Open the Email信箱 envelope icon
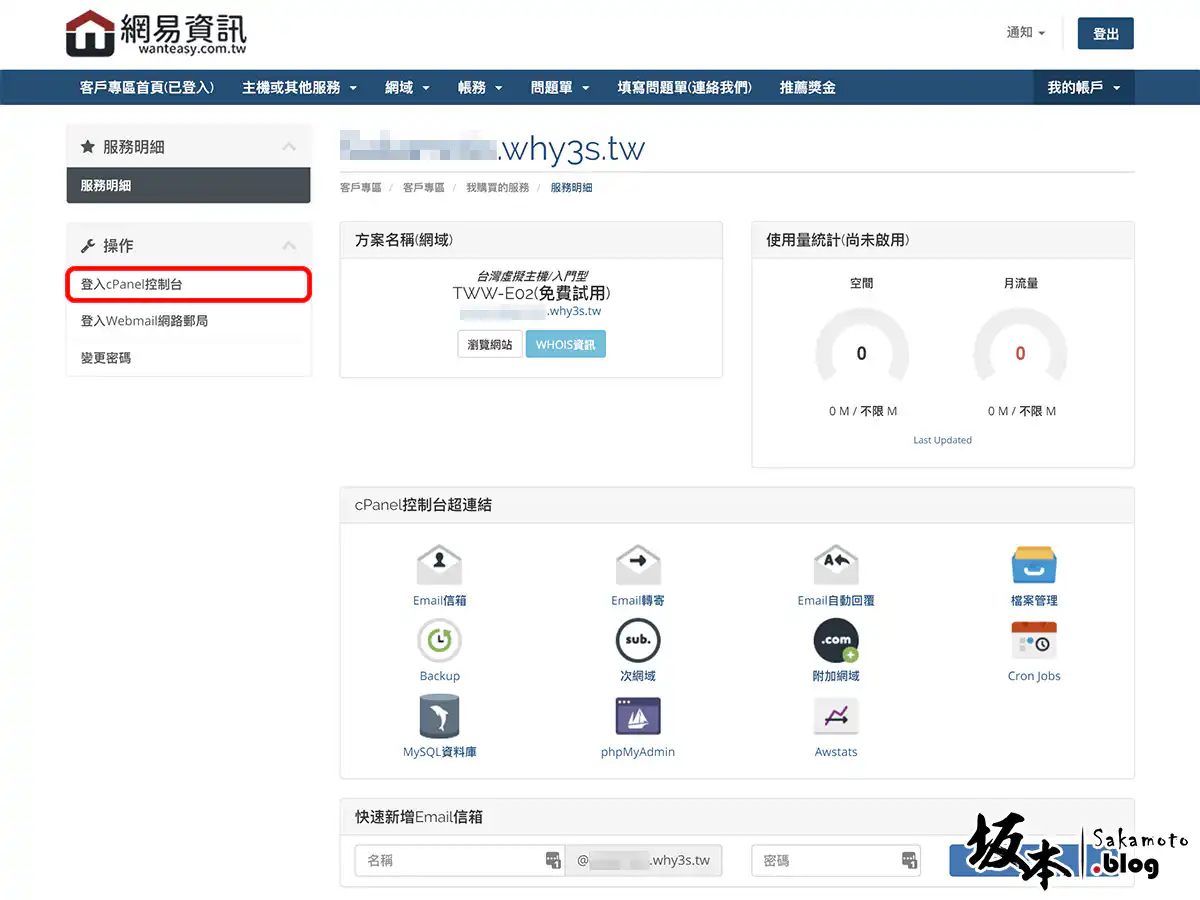This screenshot has width=1200, height=900. click(x=439, y=566)
